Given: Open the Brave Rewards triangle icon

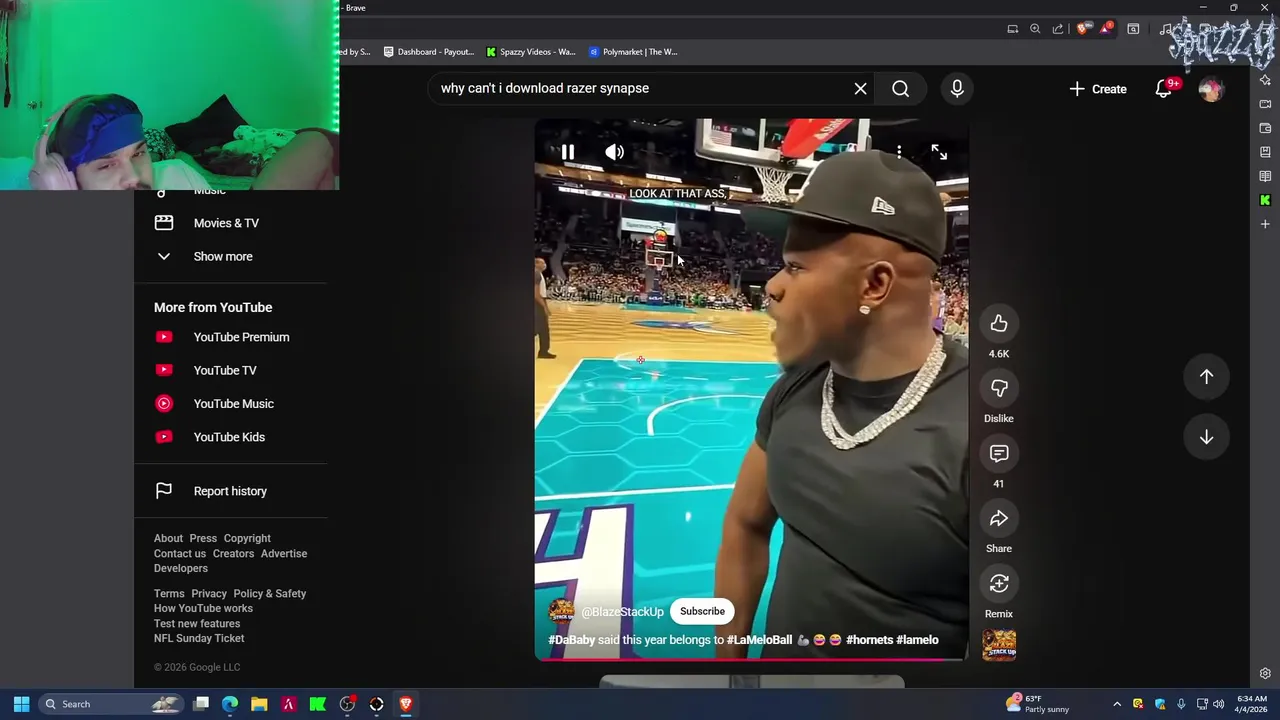Looking at the screenshot, I should (x=1106, y=29).
